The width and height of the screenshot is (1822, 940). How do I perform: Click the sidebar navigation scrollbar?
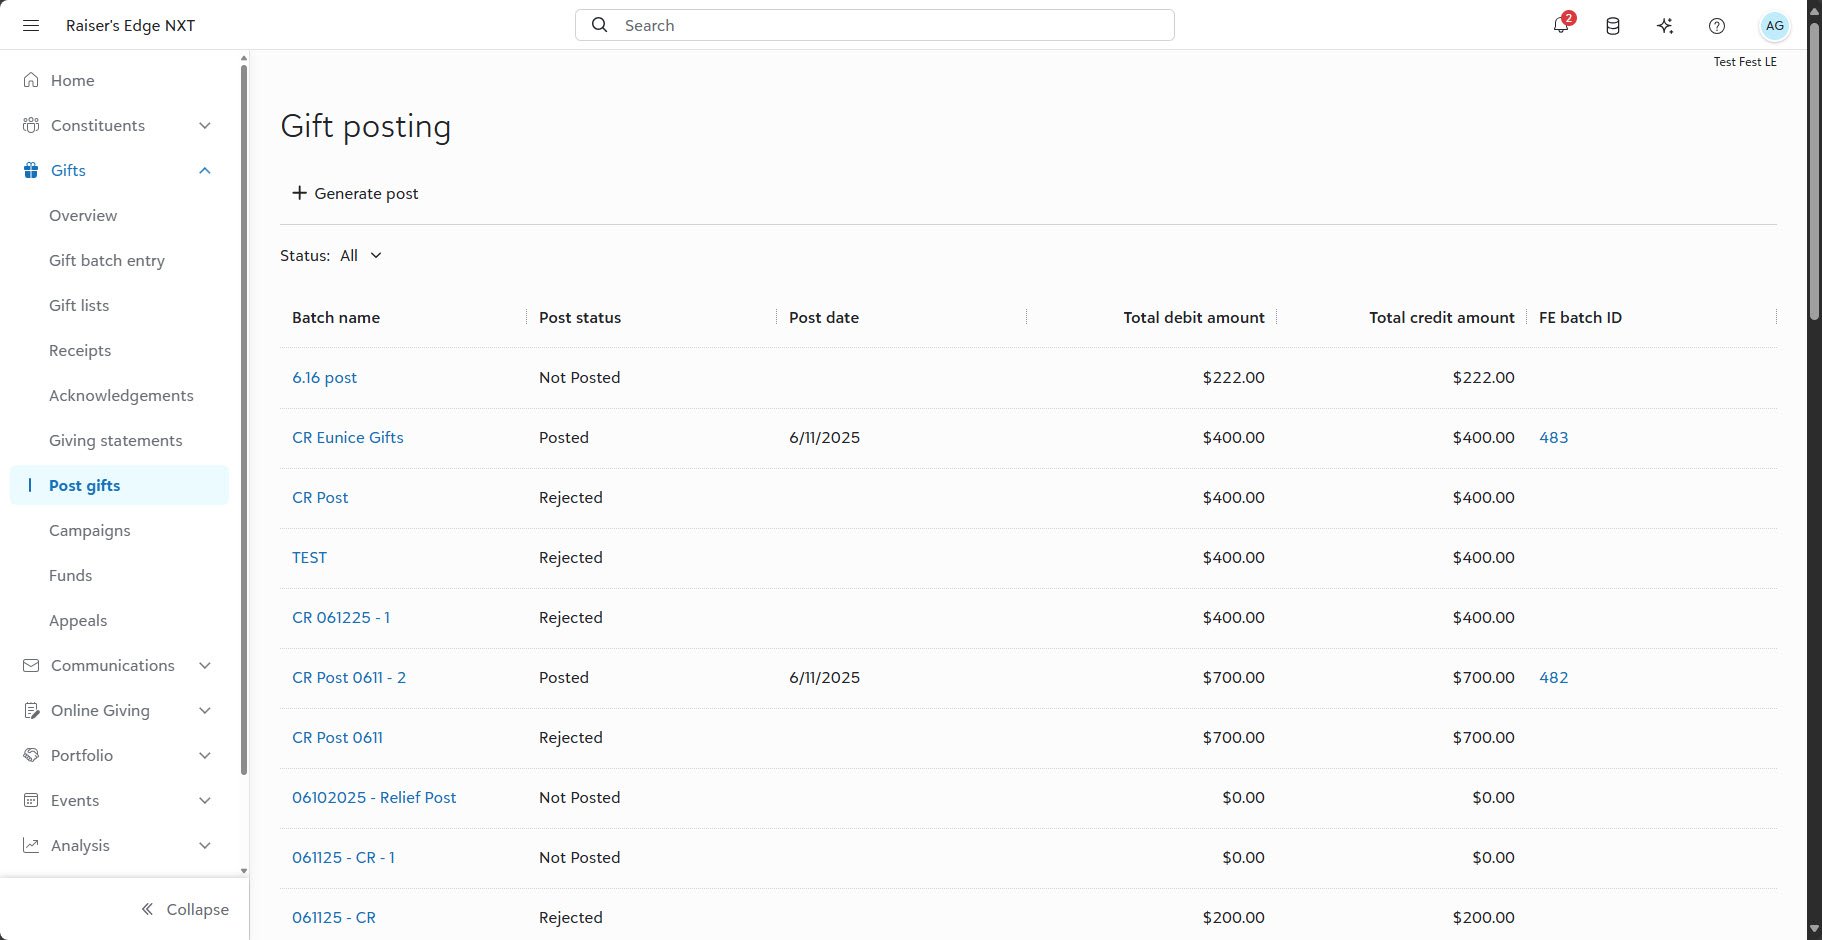click(244, 420)
